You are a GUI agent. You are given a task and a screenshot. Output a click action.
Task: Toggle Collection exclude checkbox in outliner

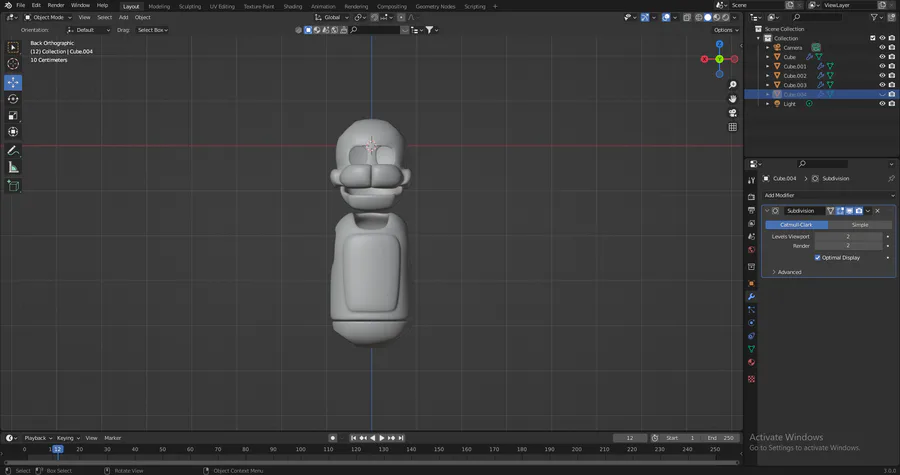(873, 38)
